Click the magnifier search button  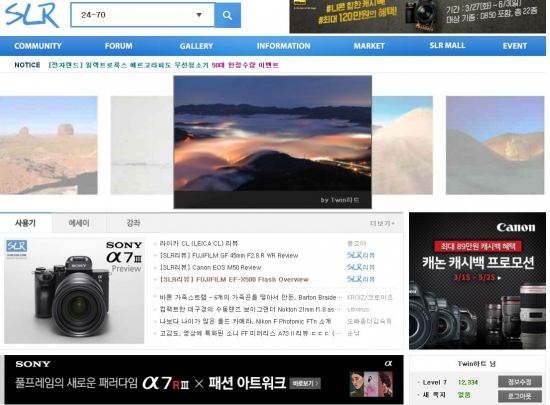(227, 15)
